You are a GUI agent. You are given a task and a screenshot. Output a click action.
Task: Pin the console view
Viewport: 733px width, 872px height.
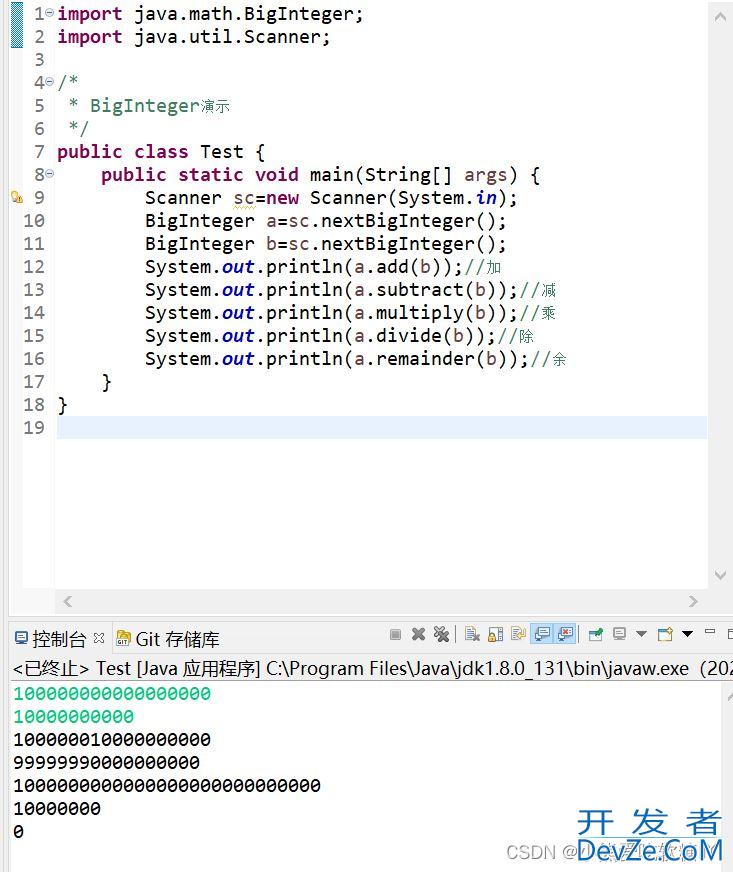click(x=596, y=635)
